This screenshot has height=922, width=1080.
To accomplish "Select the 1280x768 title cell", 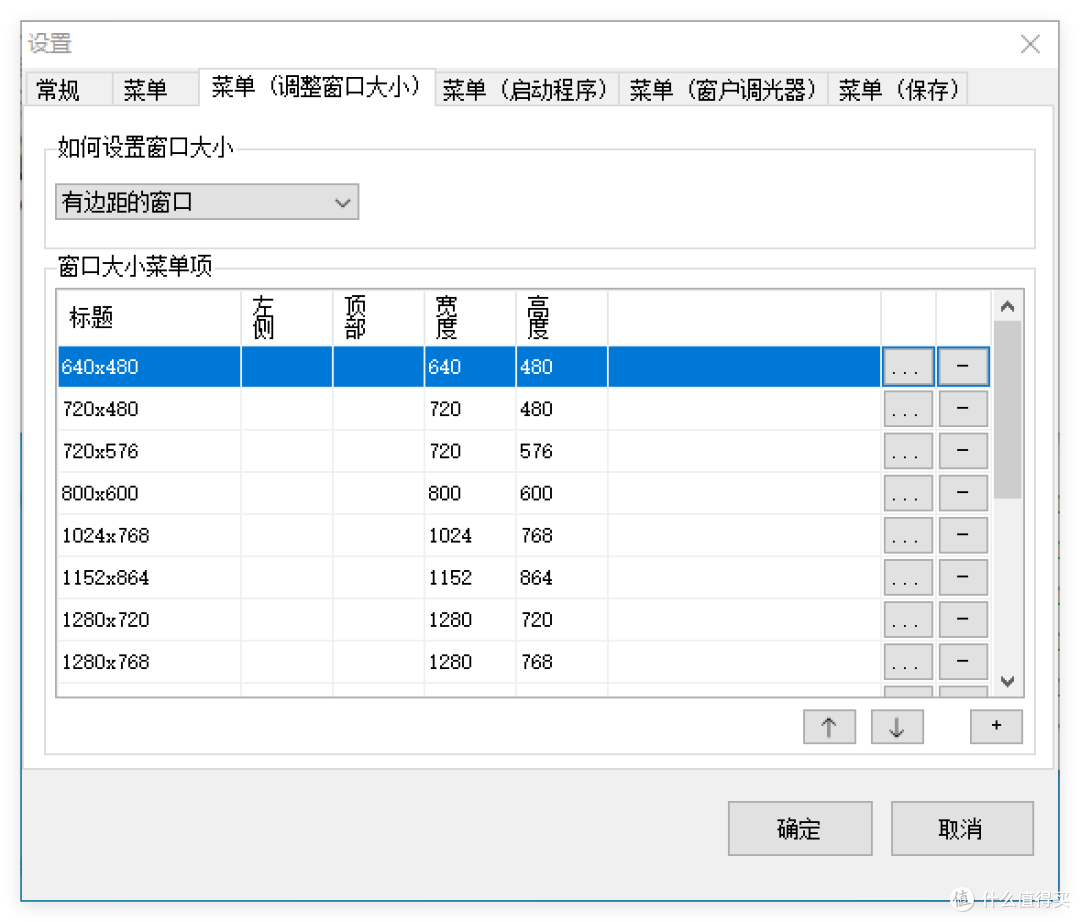I will point(149,662).
